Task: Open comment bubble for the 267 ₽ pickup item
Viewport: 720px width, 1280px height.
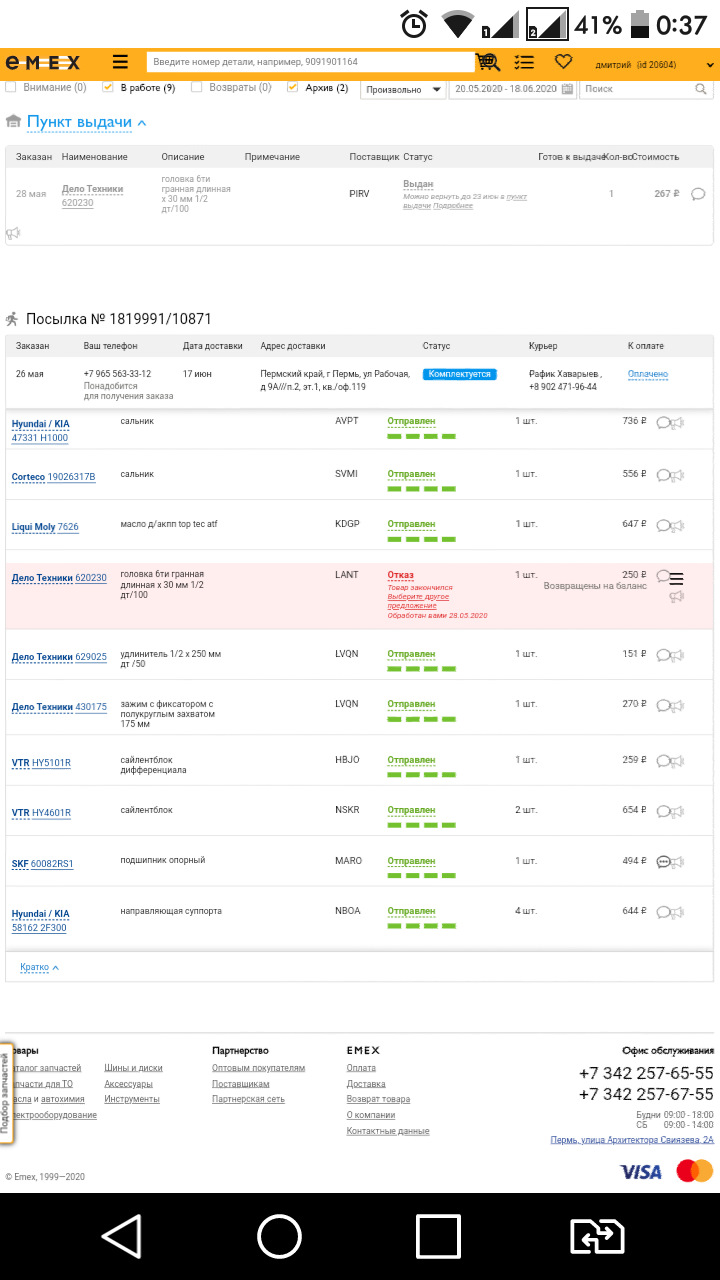Action: coord(698,194)
